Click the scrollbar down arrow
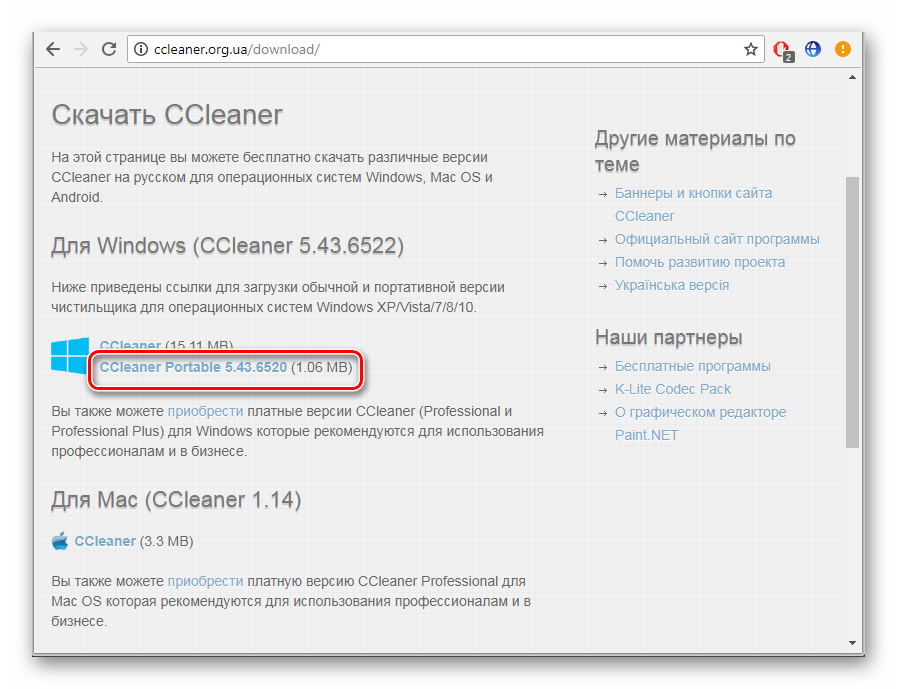This screenshot has width=897, height=689. coord(852,642)
